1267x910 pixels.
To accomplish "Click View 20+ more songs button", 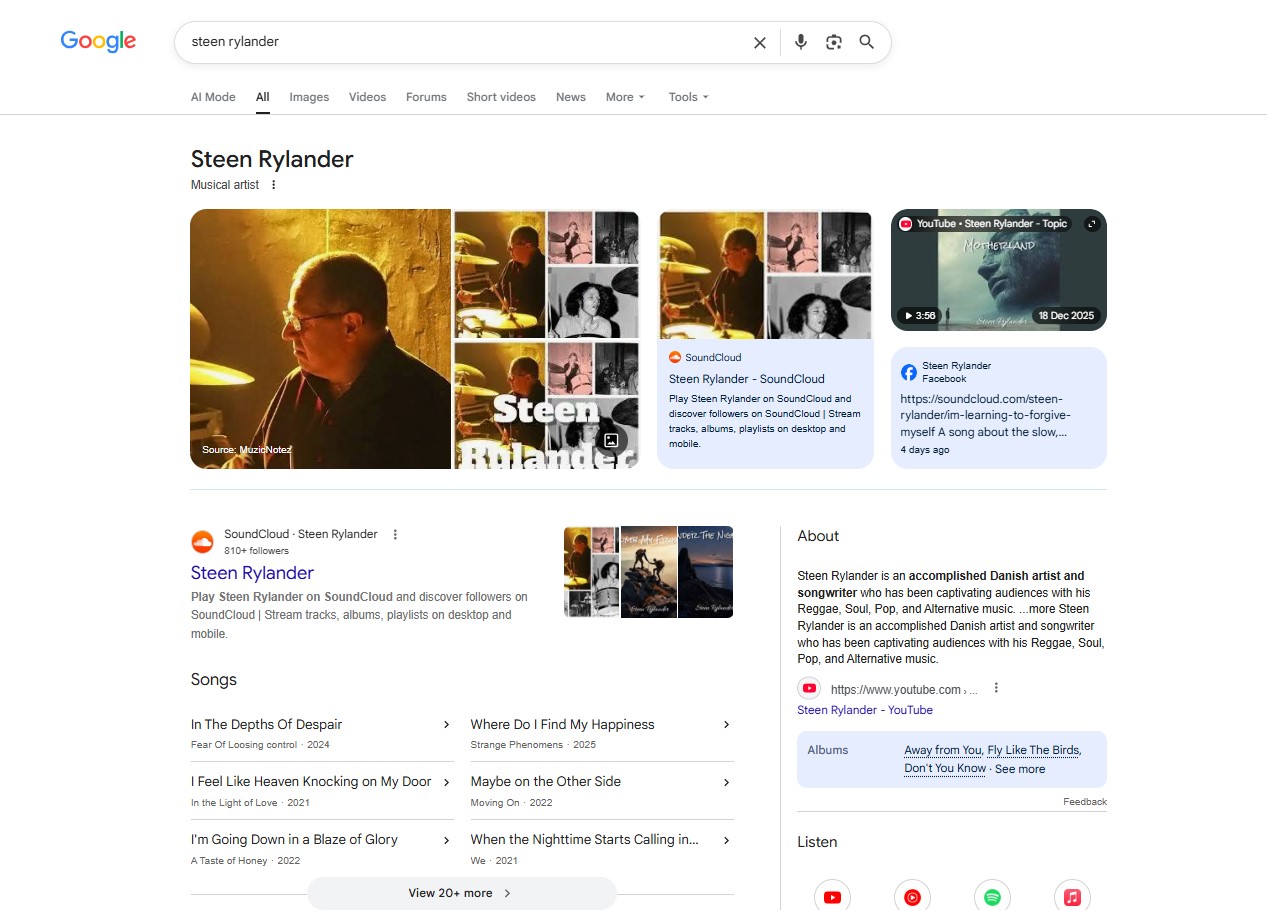I will coord(462,893).
